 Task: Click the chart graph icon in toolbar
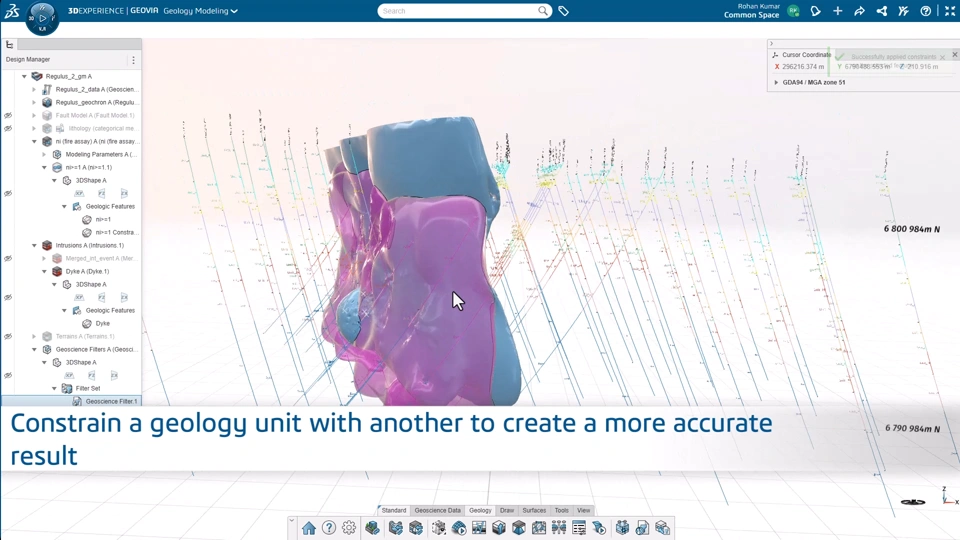click(479, 528)
